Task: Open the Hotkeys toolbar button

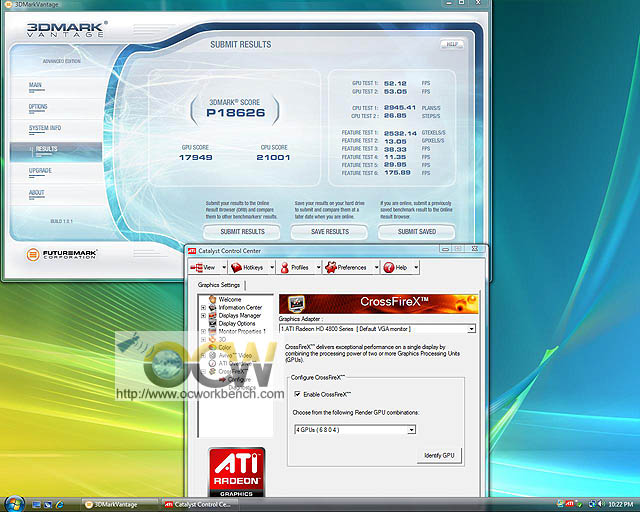Action: [x=248, y=267]
